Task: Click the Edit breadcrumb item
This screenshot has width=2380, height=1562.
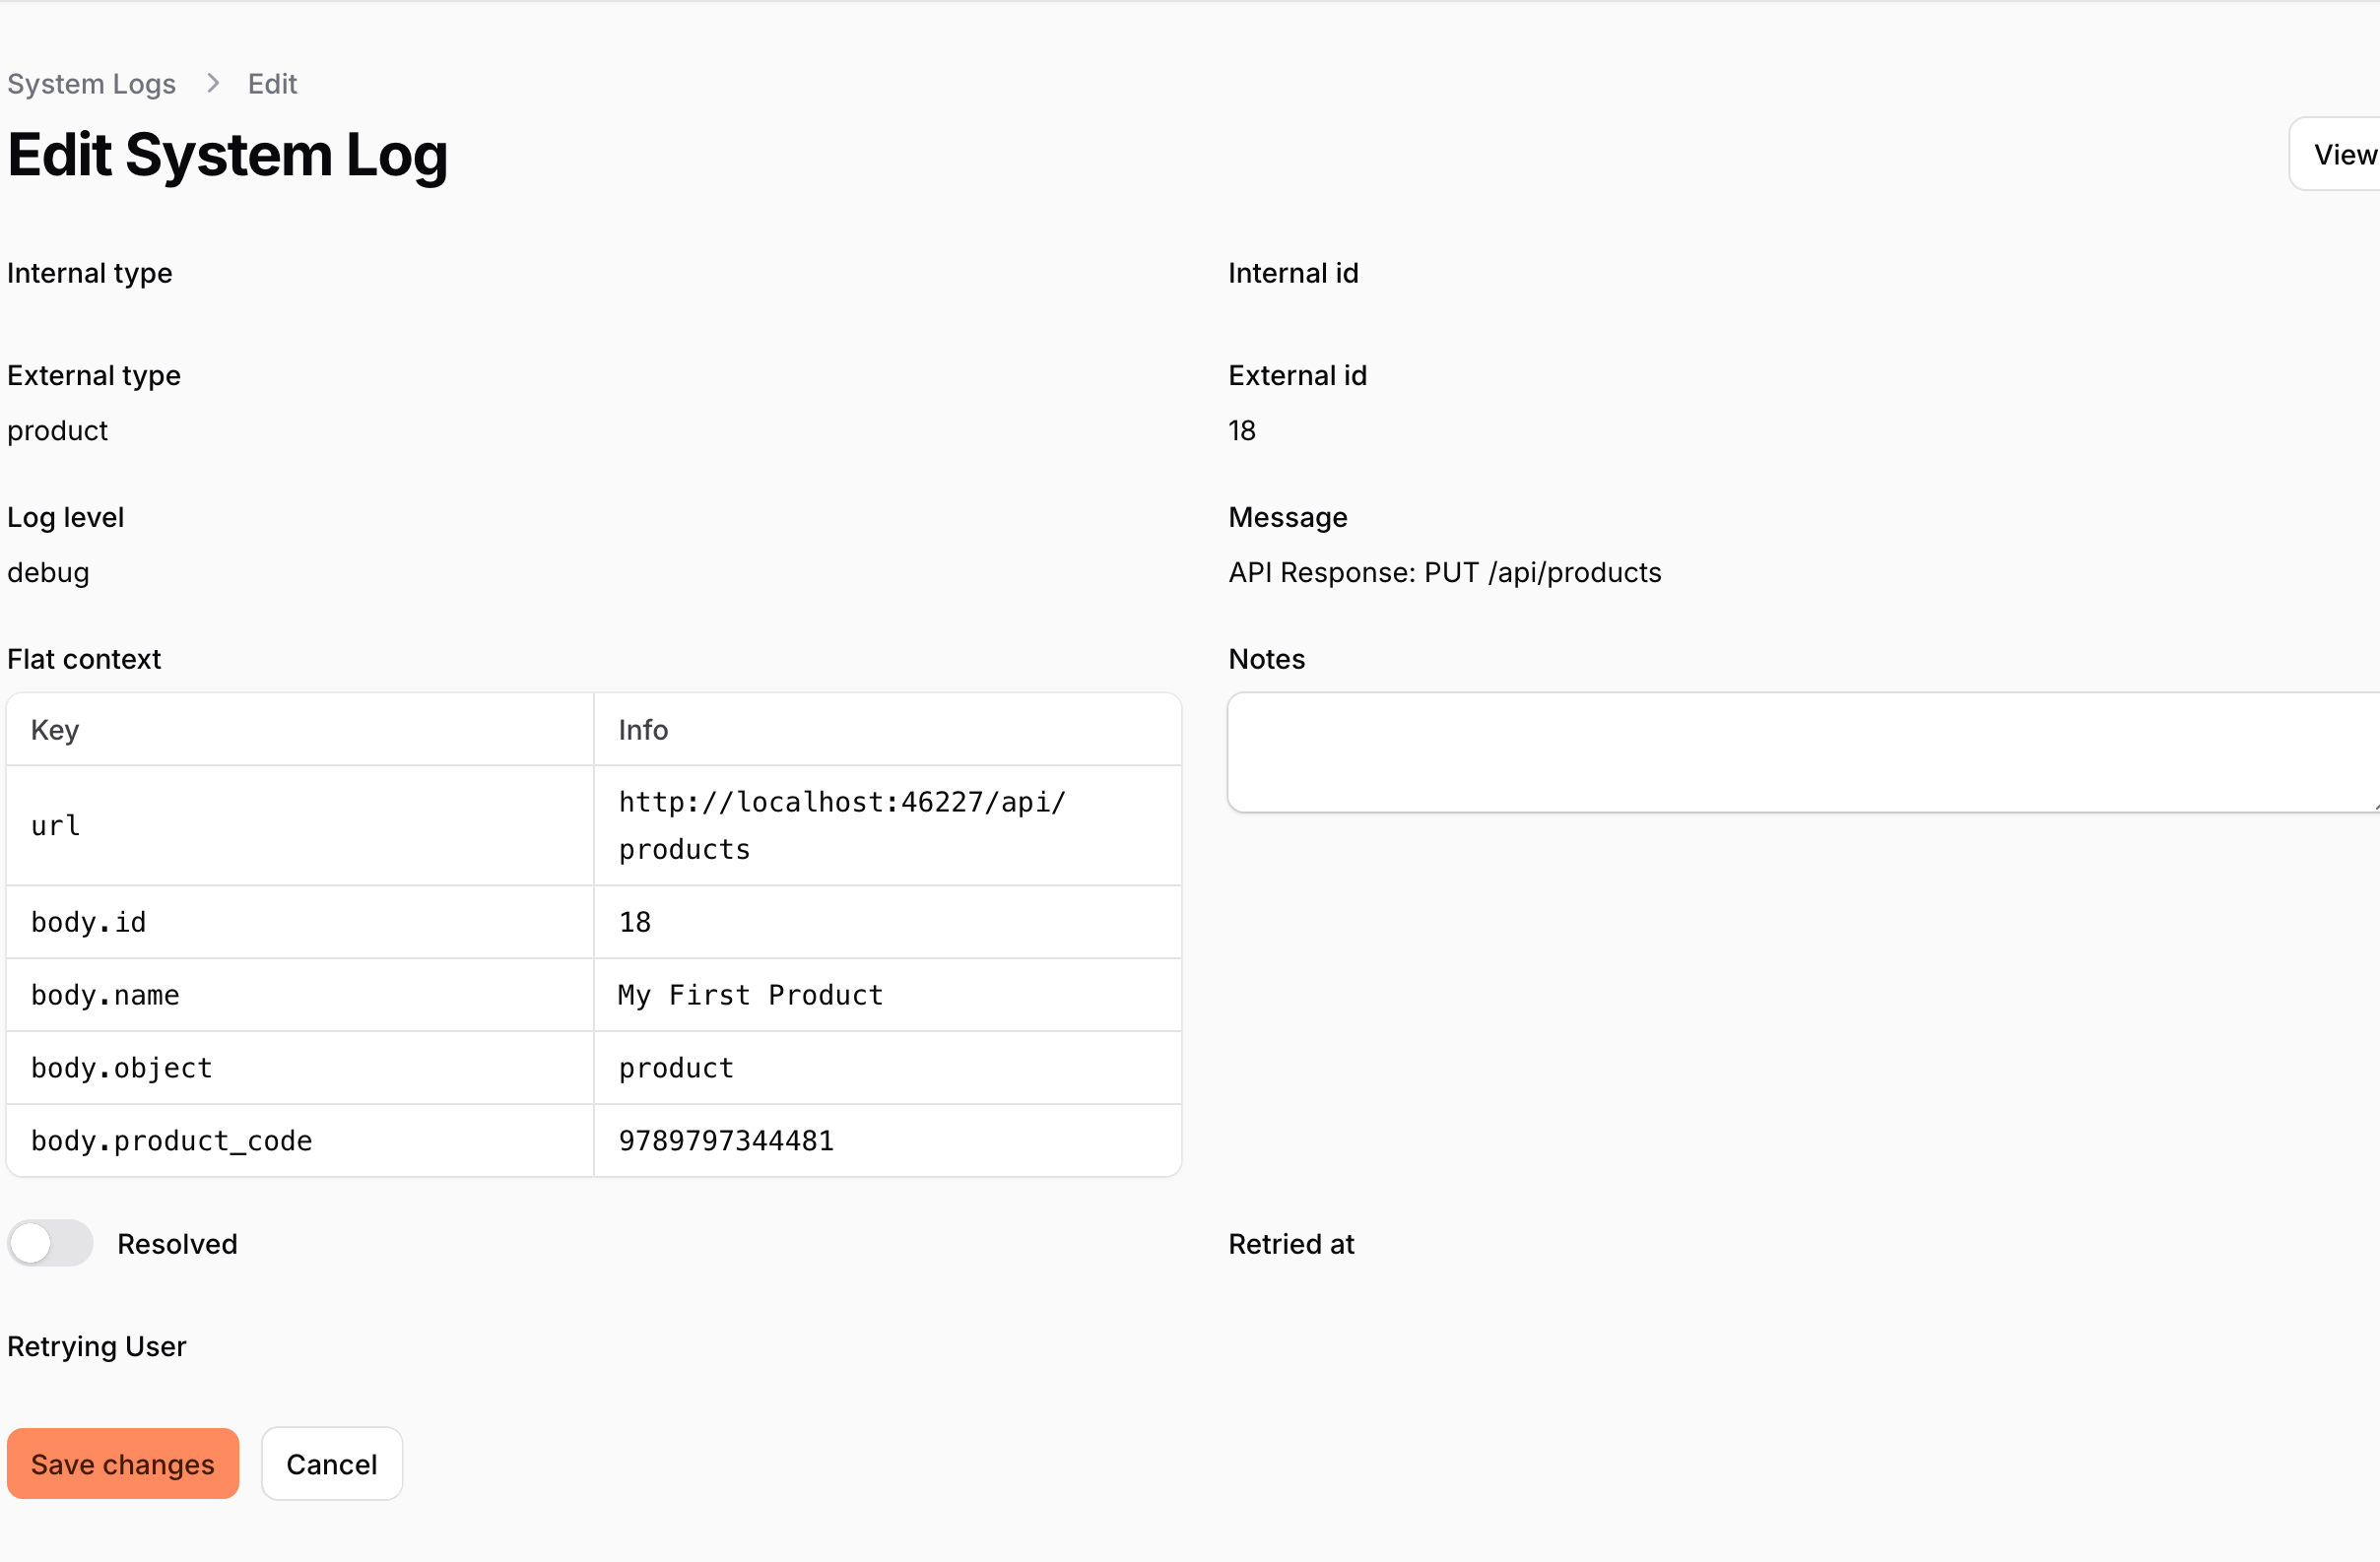Action: click(x=272, y=84)
